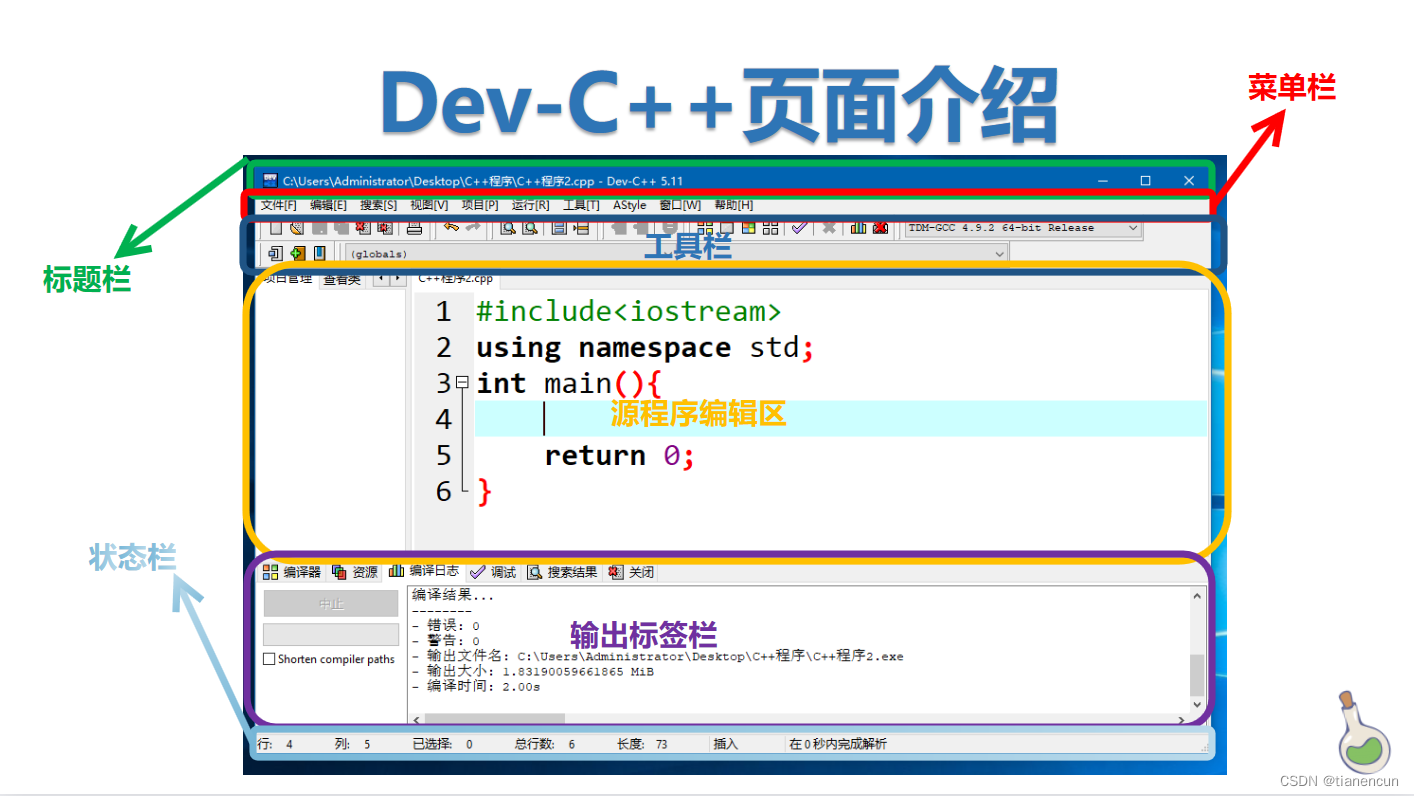This screenshot has height=796, width=1414.
Task: Click the Print toolbar icon
Action: [x=414, y=228]
